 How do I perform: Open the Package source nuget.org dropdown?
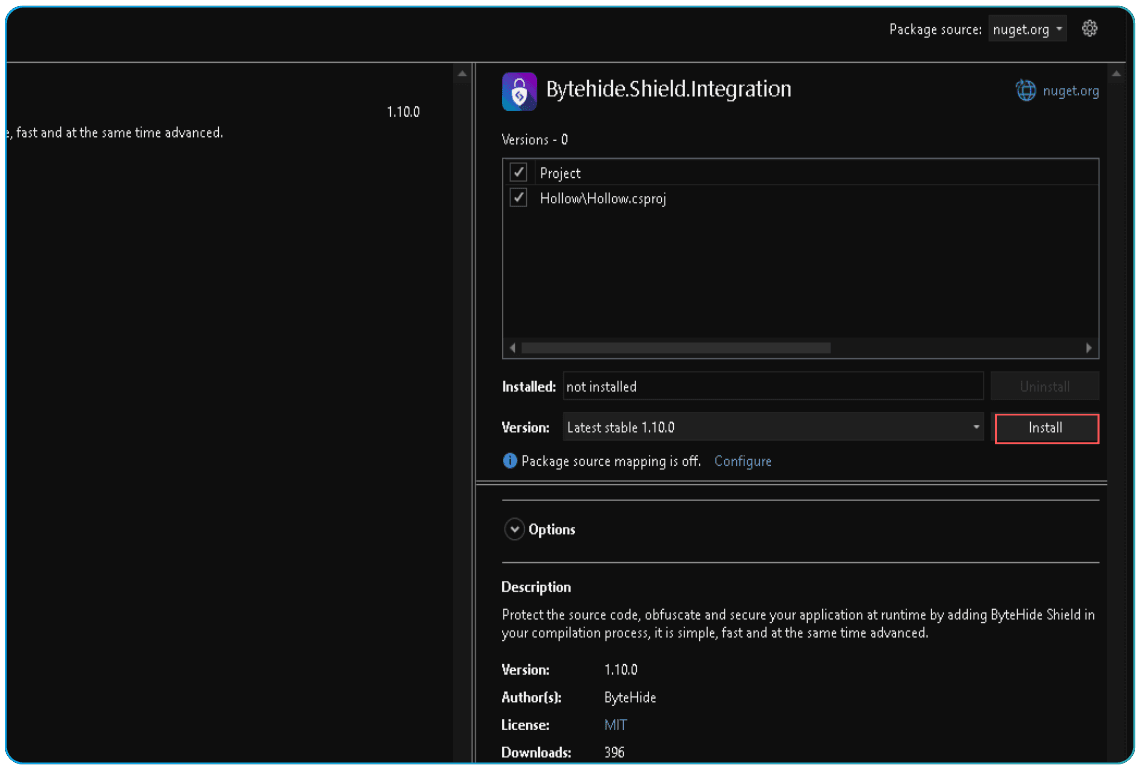tap(1027, 29)
